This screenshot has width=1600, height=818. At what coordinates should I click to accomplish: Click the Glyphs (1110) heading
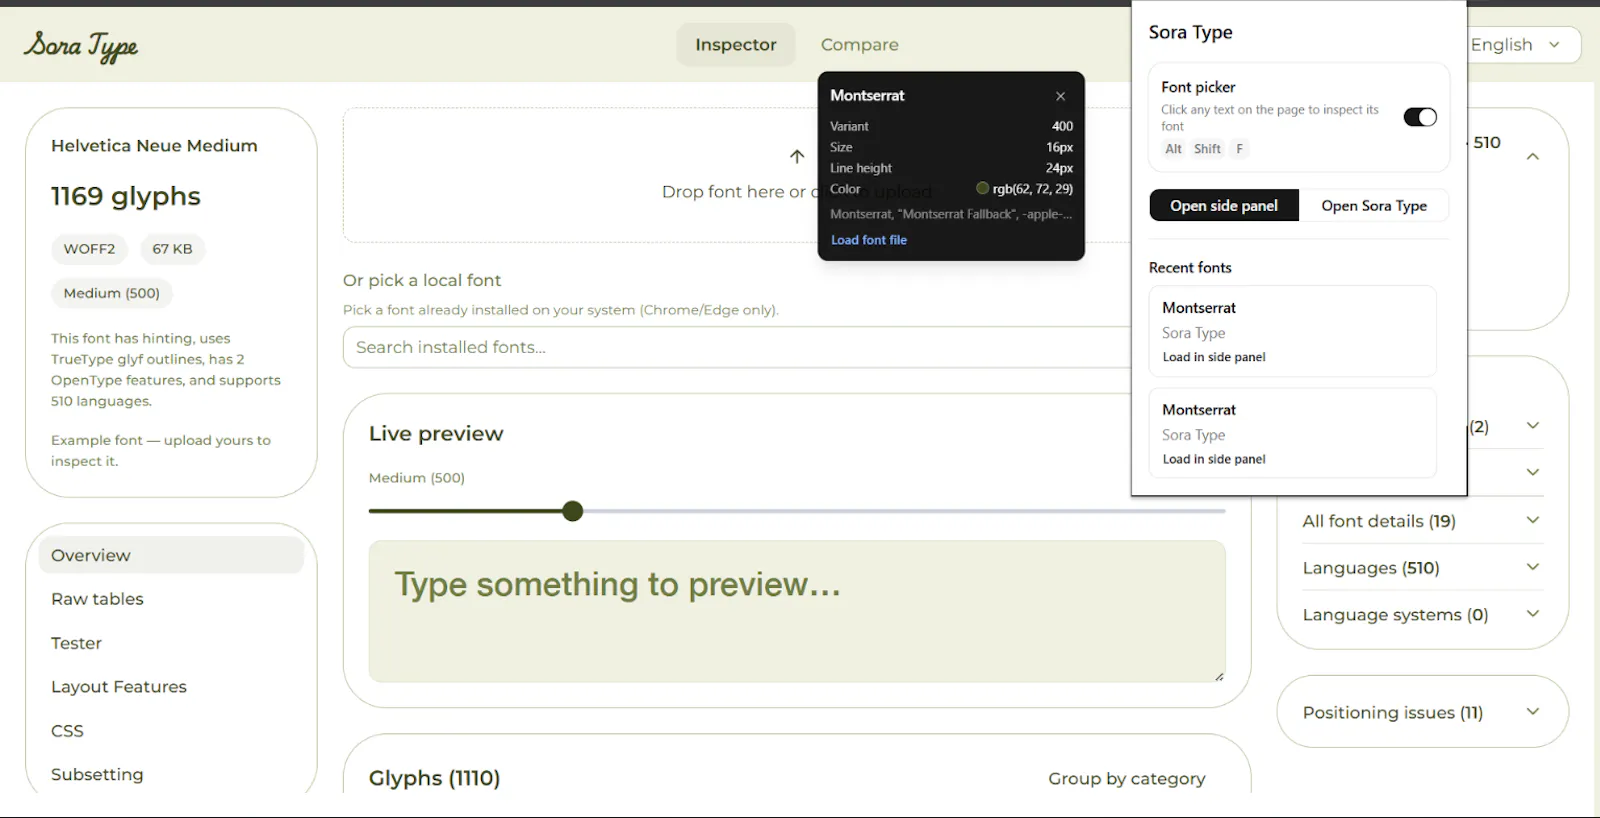[434, 778]
